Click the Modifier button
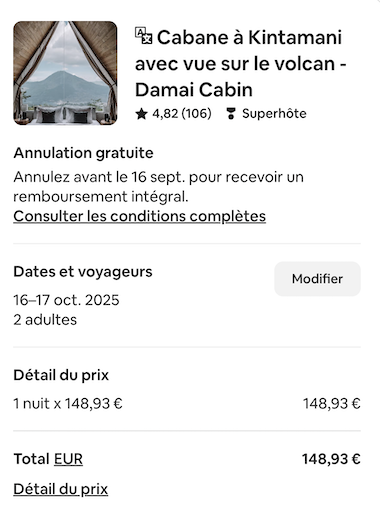Viewport: 380px width, 516px height. pos(317,279)
